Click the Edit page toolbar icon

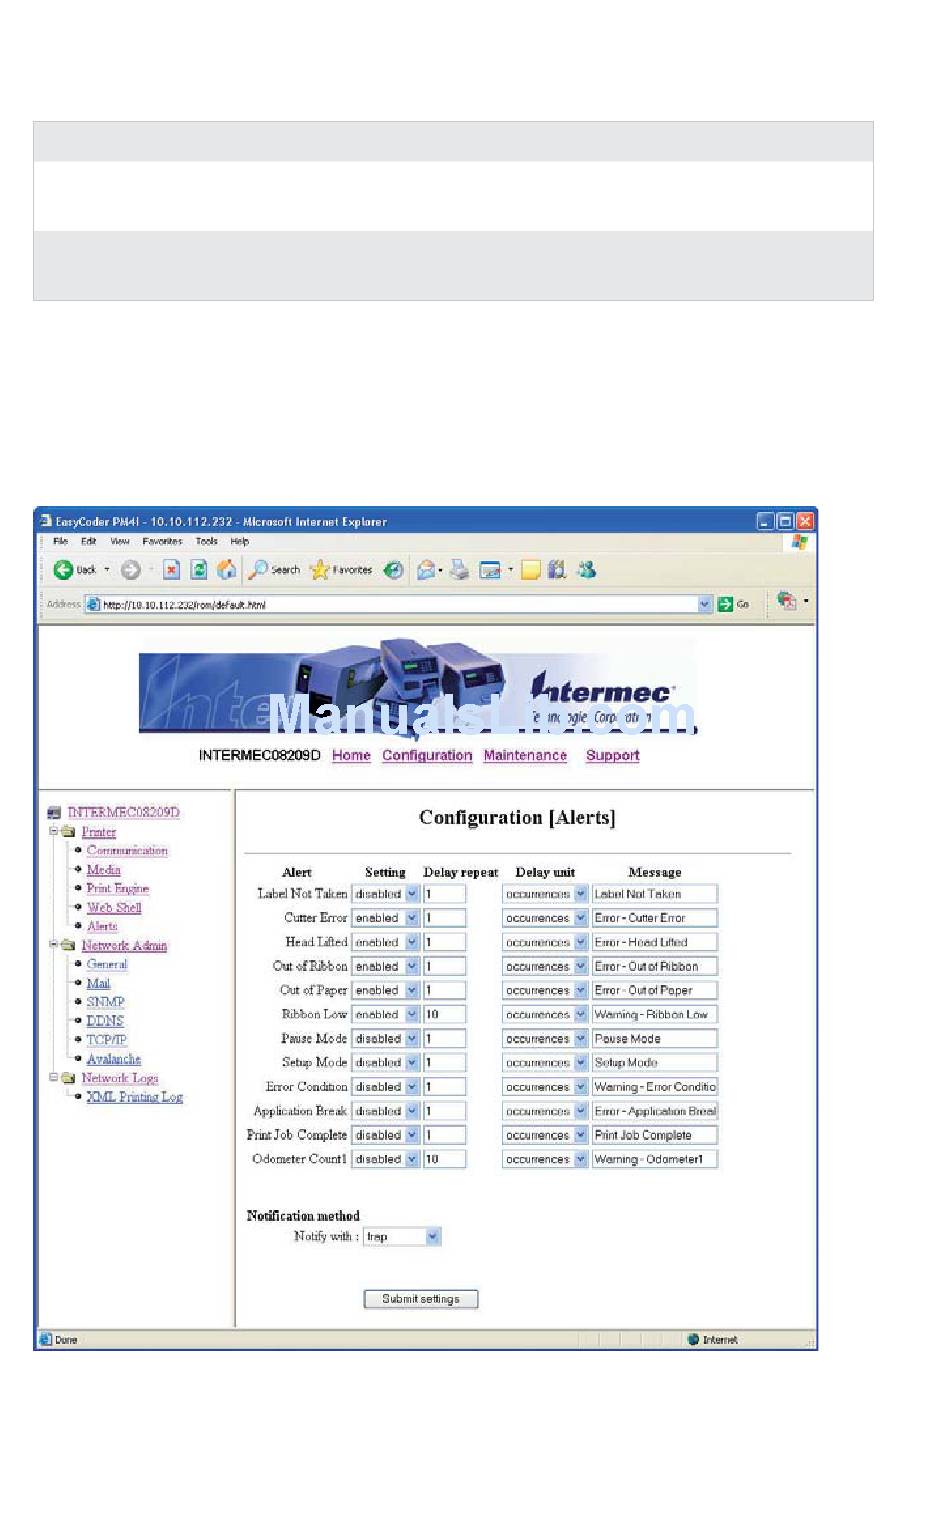pyautogui.click(x=490, y=570)
